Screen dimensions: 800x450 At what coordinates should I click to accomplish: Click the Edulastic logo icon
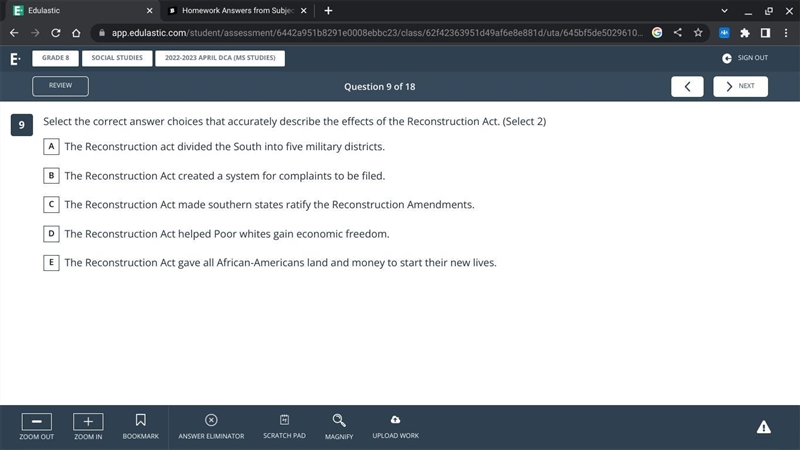coord(15,59)
